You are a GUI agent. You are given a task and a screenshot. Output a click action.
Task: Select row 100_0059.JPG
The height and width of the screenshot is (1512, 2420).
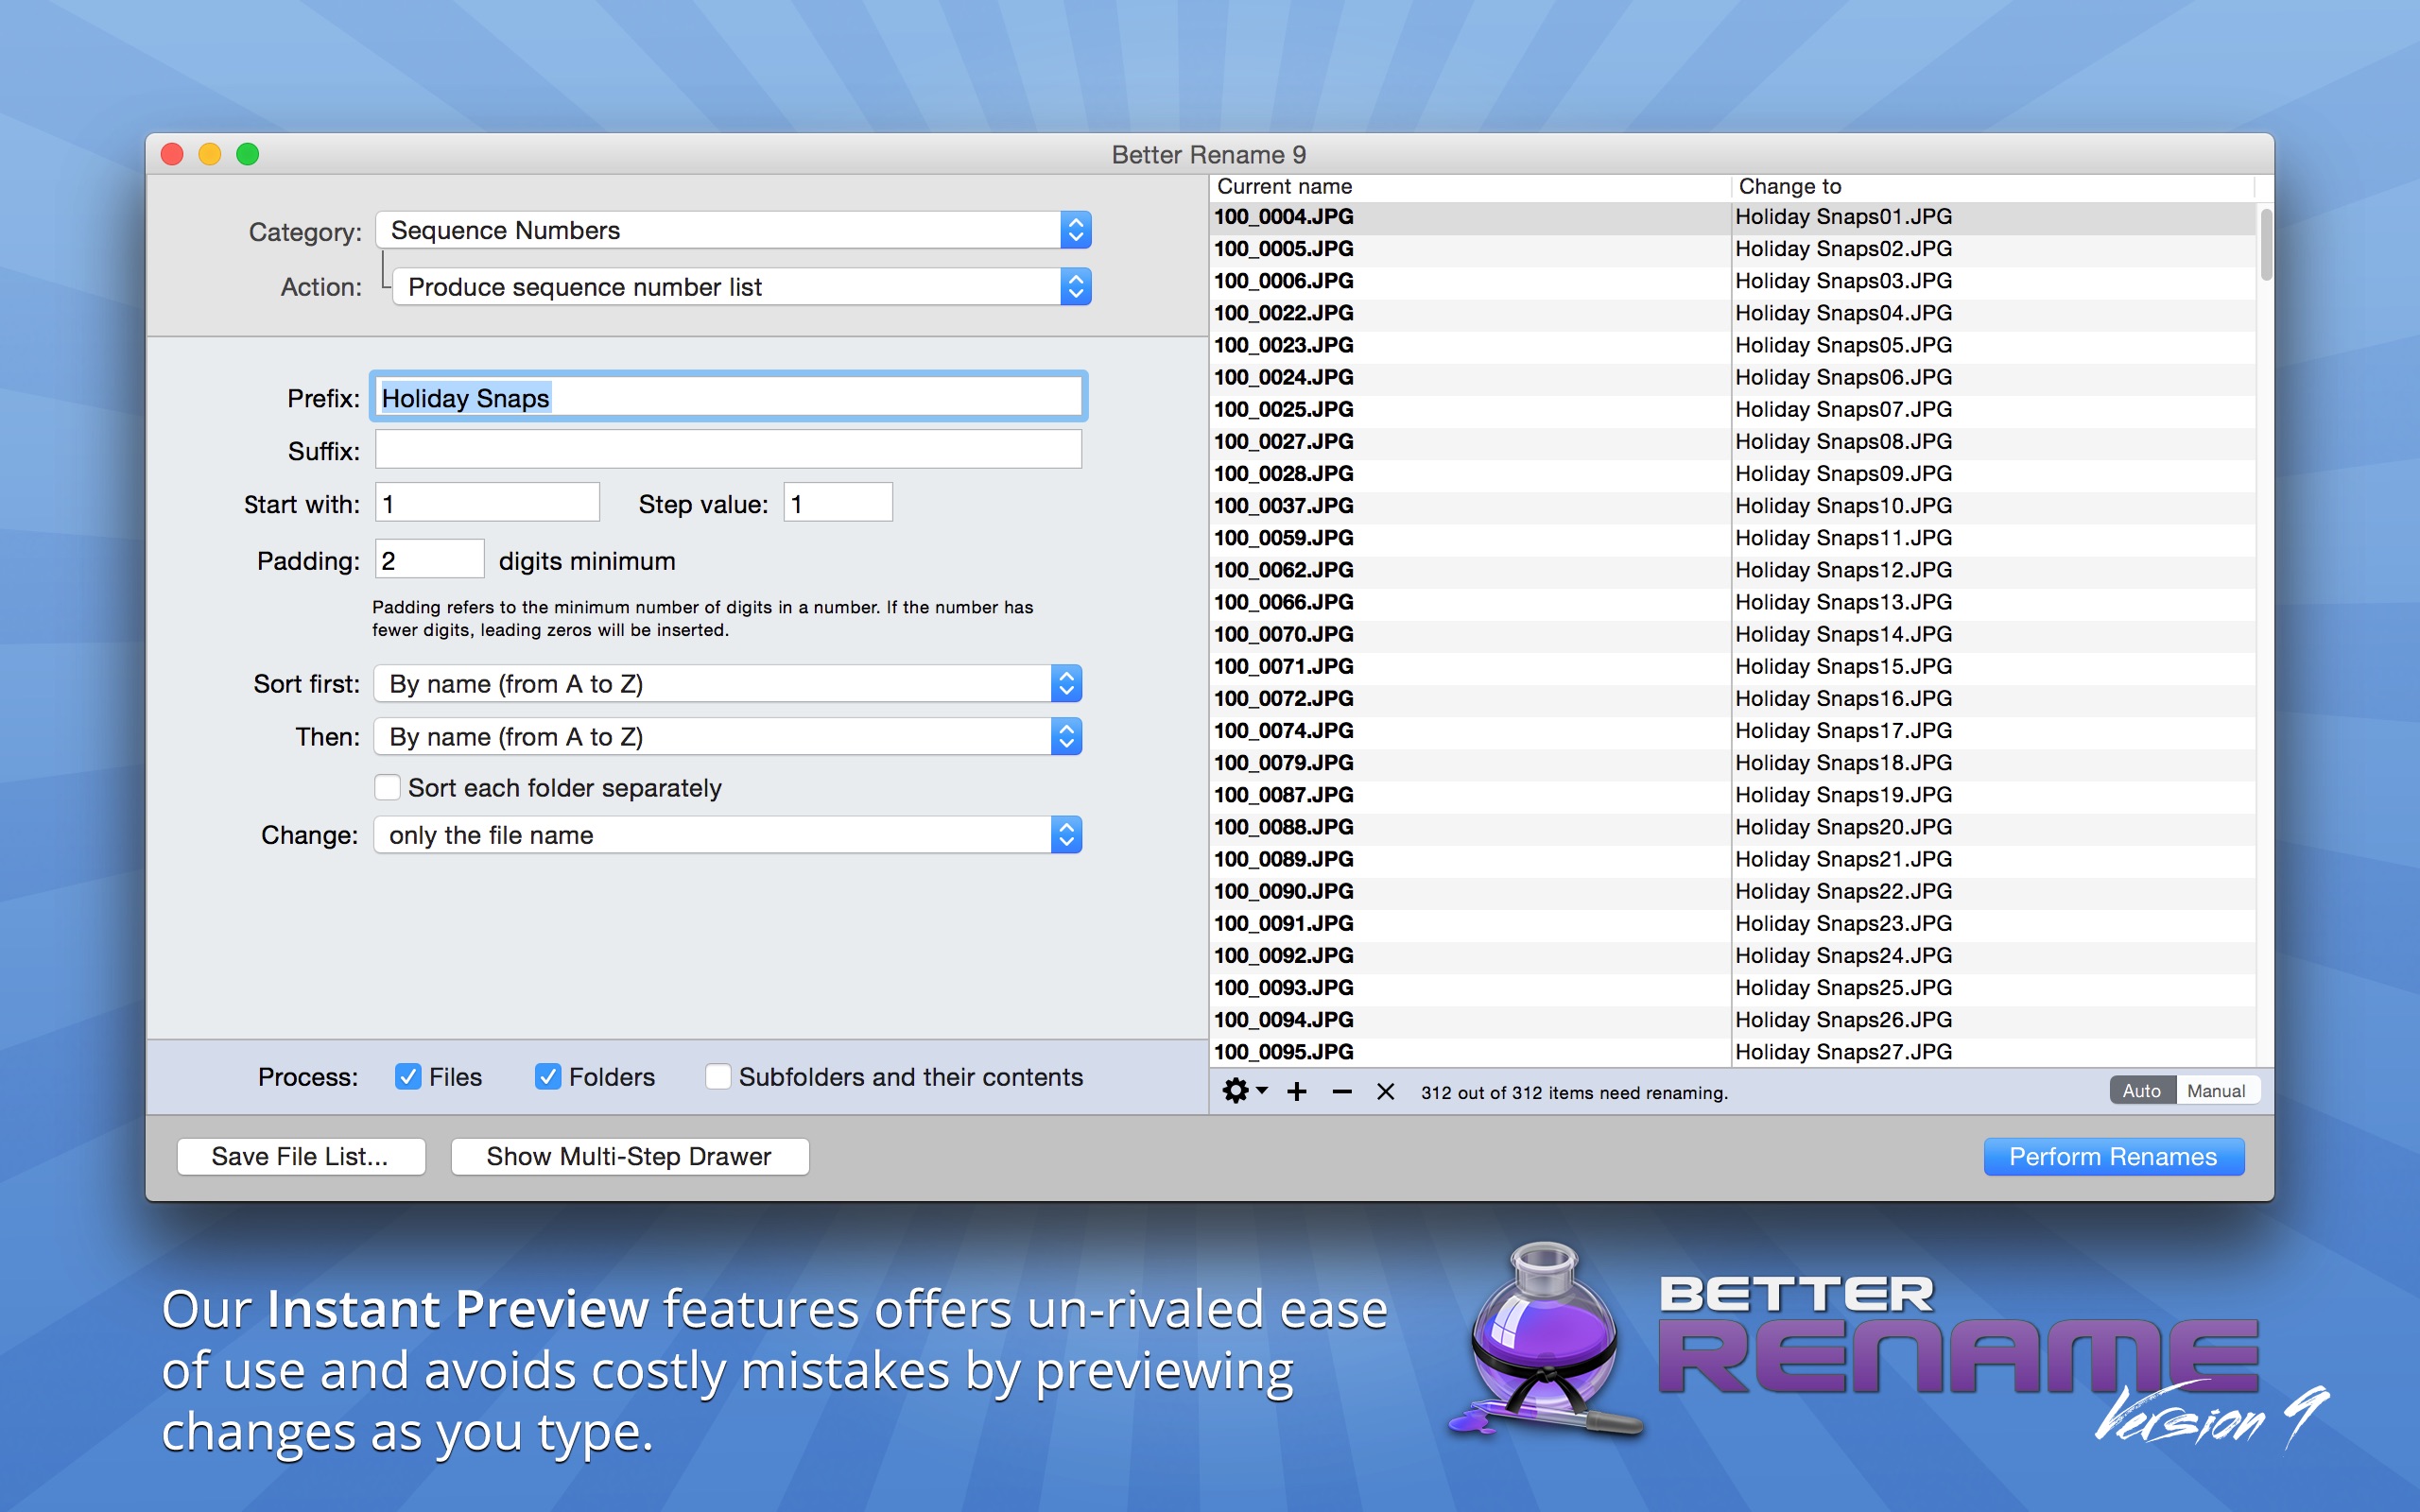1733,538
